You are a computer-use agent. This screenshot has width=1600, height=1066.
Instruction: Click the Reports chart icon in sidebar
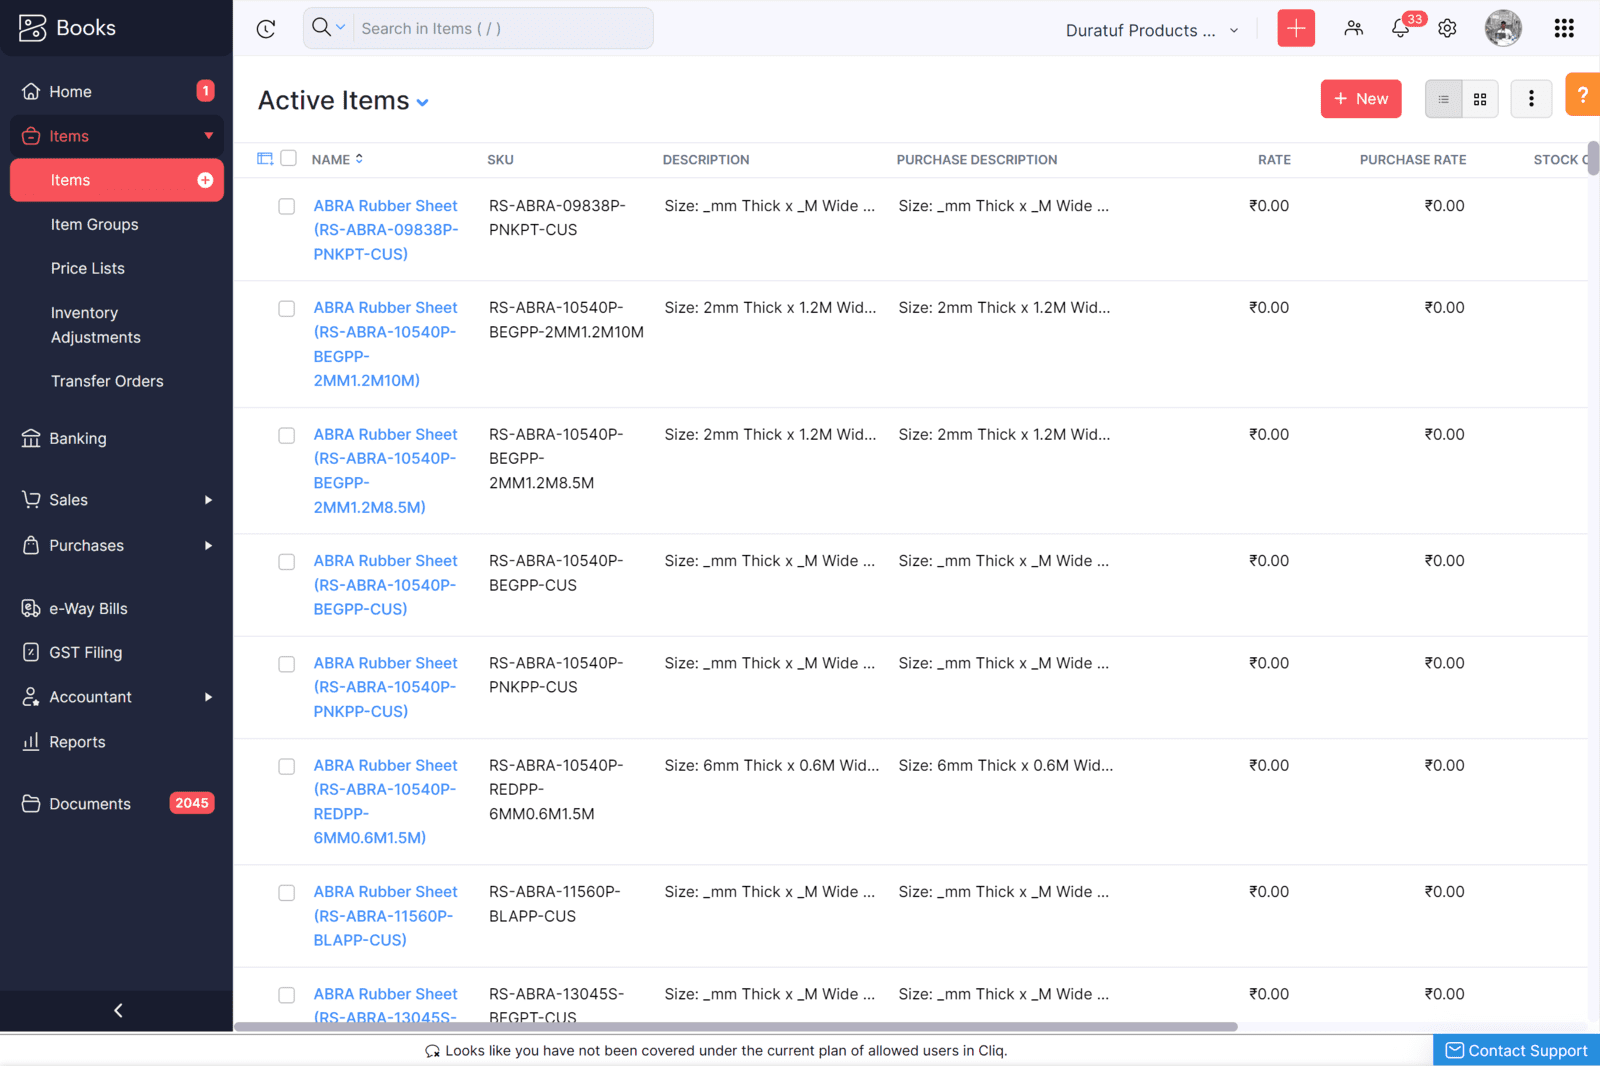point(31,741)
